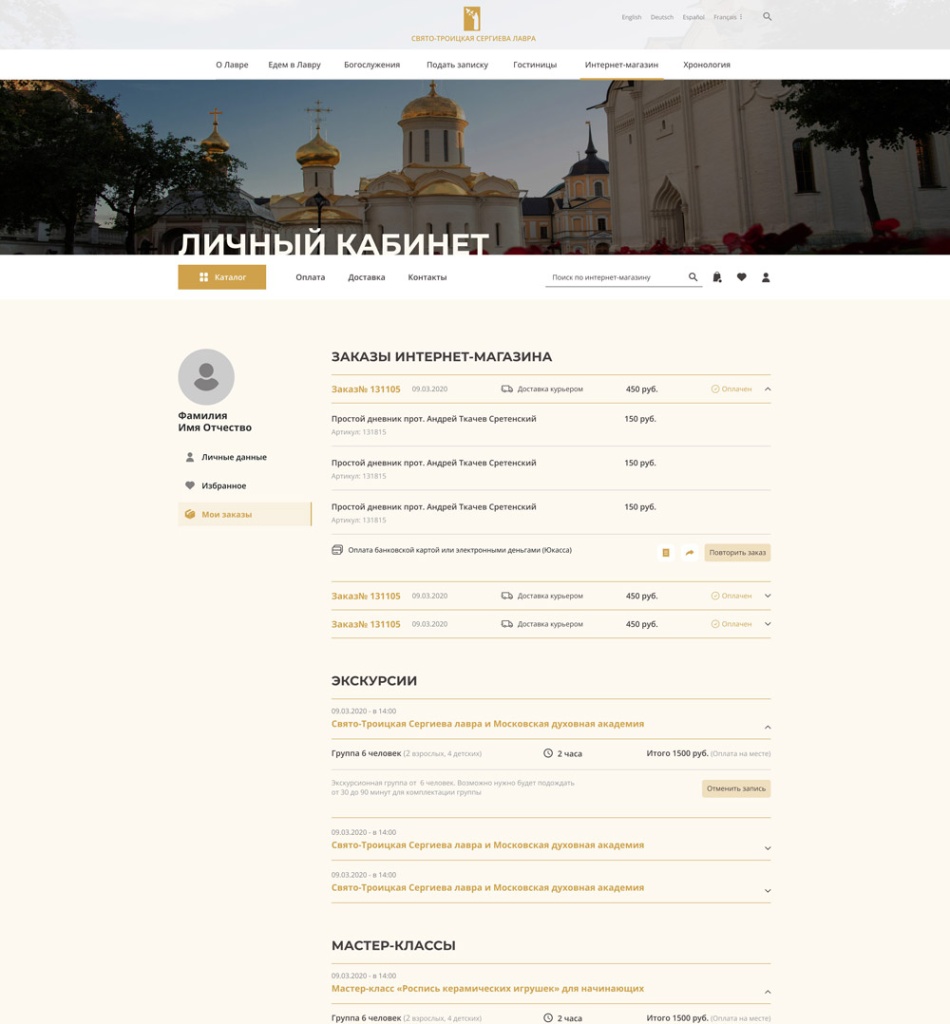Click Оплата банковской картой (Юкасса) text
The width and height of the screenshot is (950, 1024).
(460, 550)
